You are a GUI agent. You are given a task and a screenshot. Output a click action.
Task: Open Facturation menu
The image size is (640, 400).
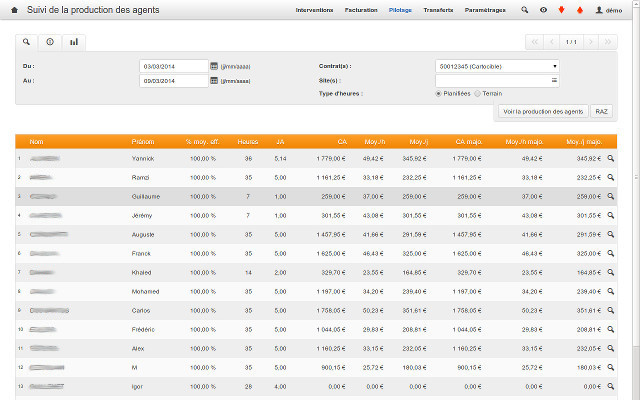(x=361, y=10)
